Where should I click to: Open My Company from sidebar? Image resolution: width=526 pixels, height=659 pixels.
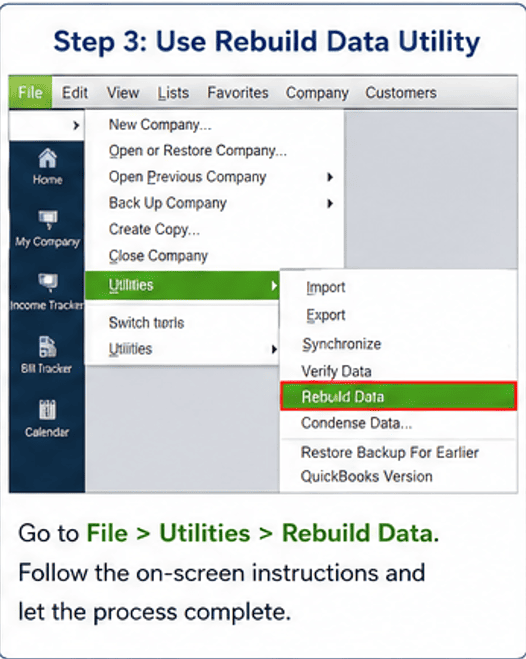tap(47, 229)
